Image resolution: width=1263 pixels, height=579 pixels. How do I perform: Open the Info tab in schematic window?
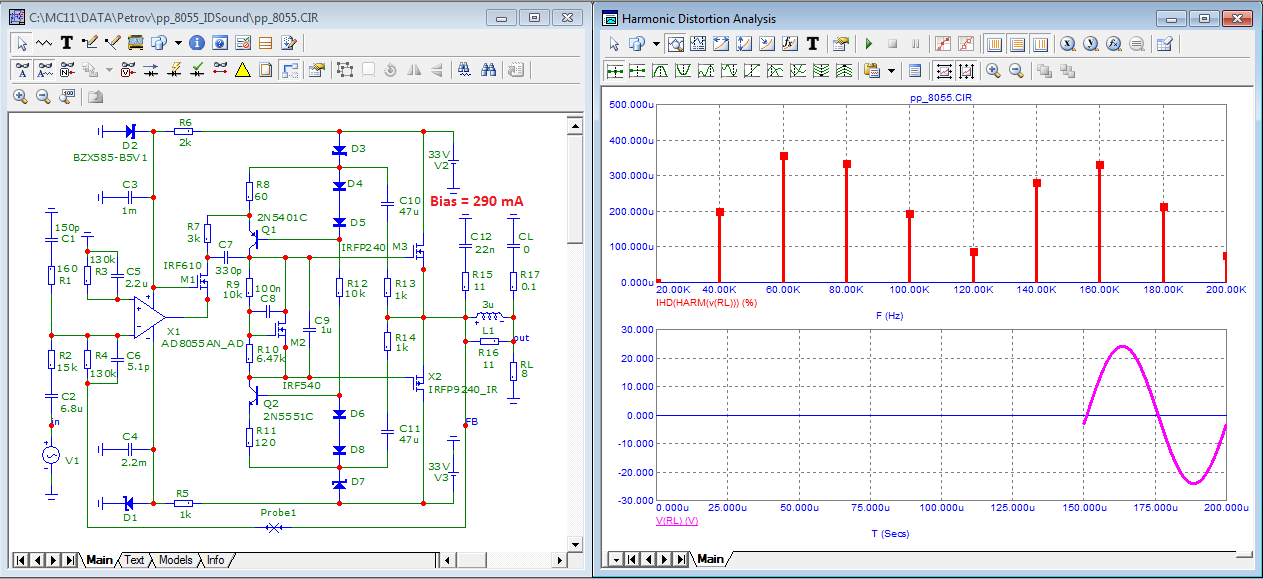215,560
